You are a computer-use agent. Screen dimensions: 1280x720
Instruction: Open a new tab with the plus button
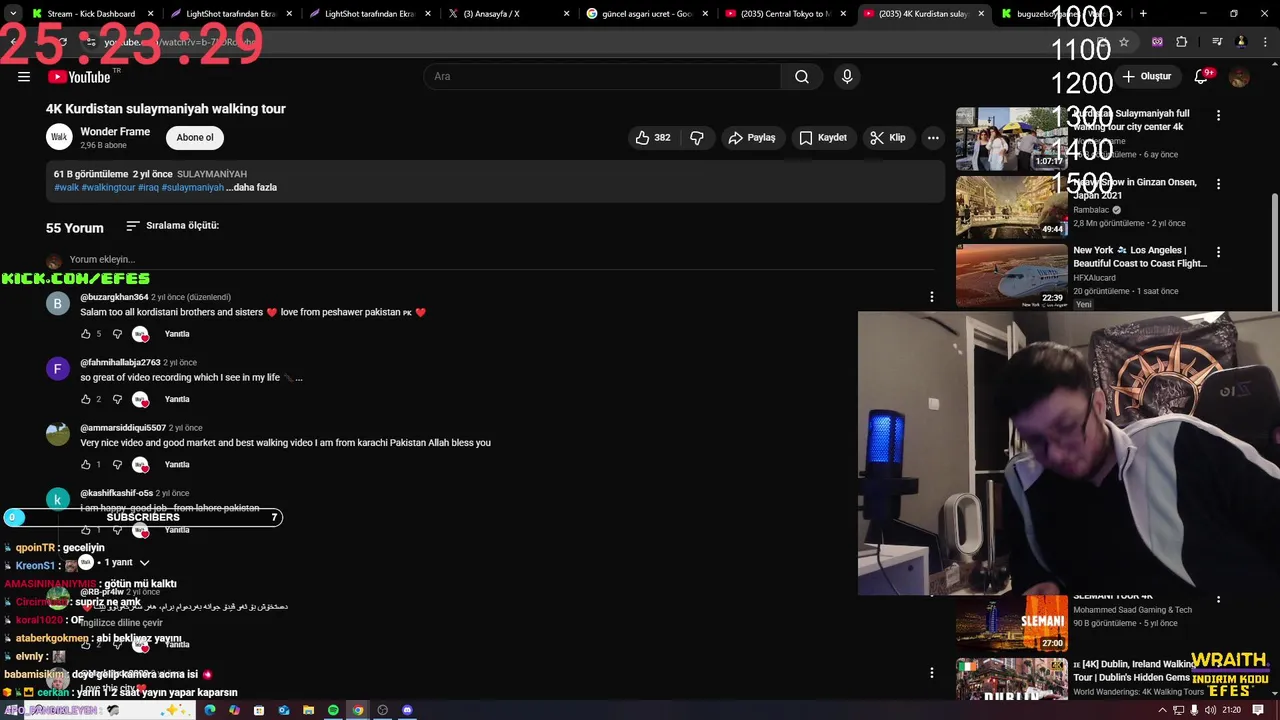click(1143, 14)
